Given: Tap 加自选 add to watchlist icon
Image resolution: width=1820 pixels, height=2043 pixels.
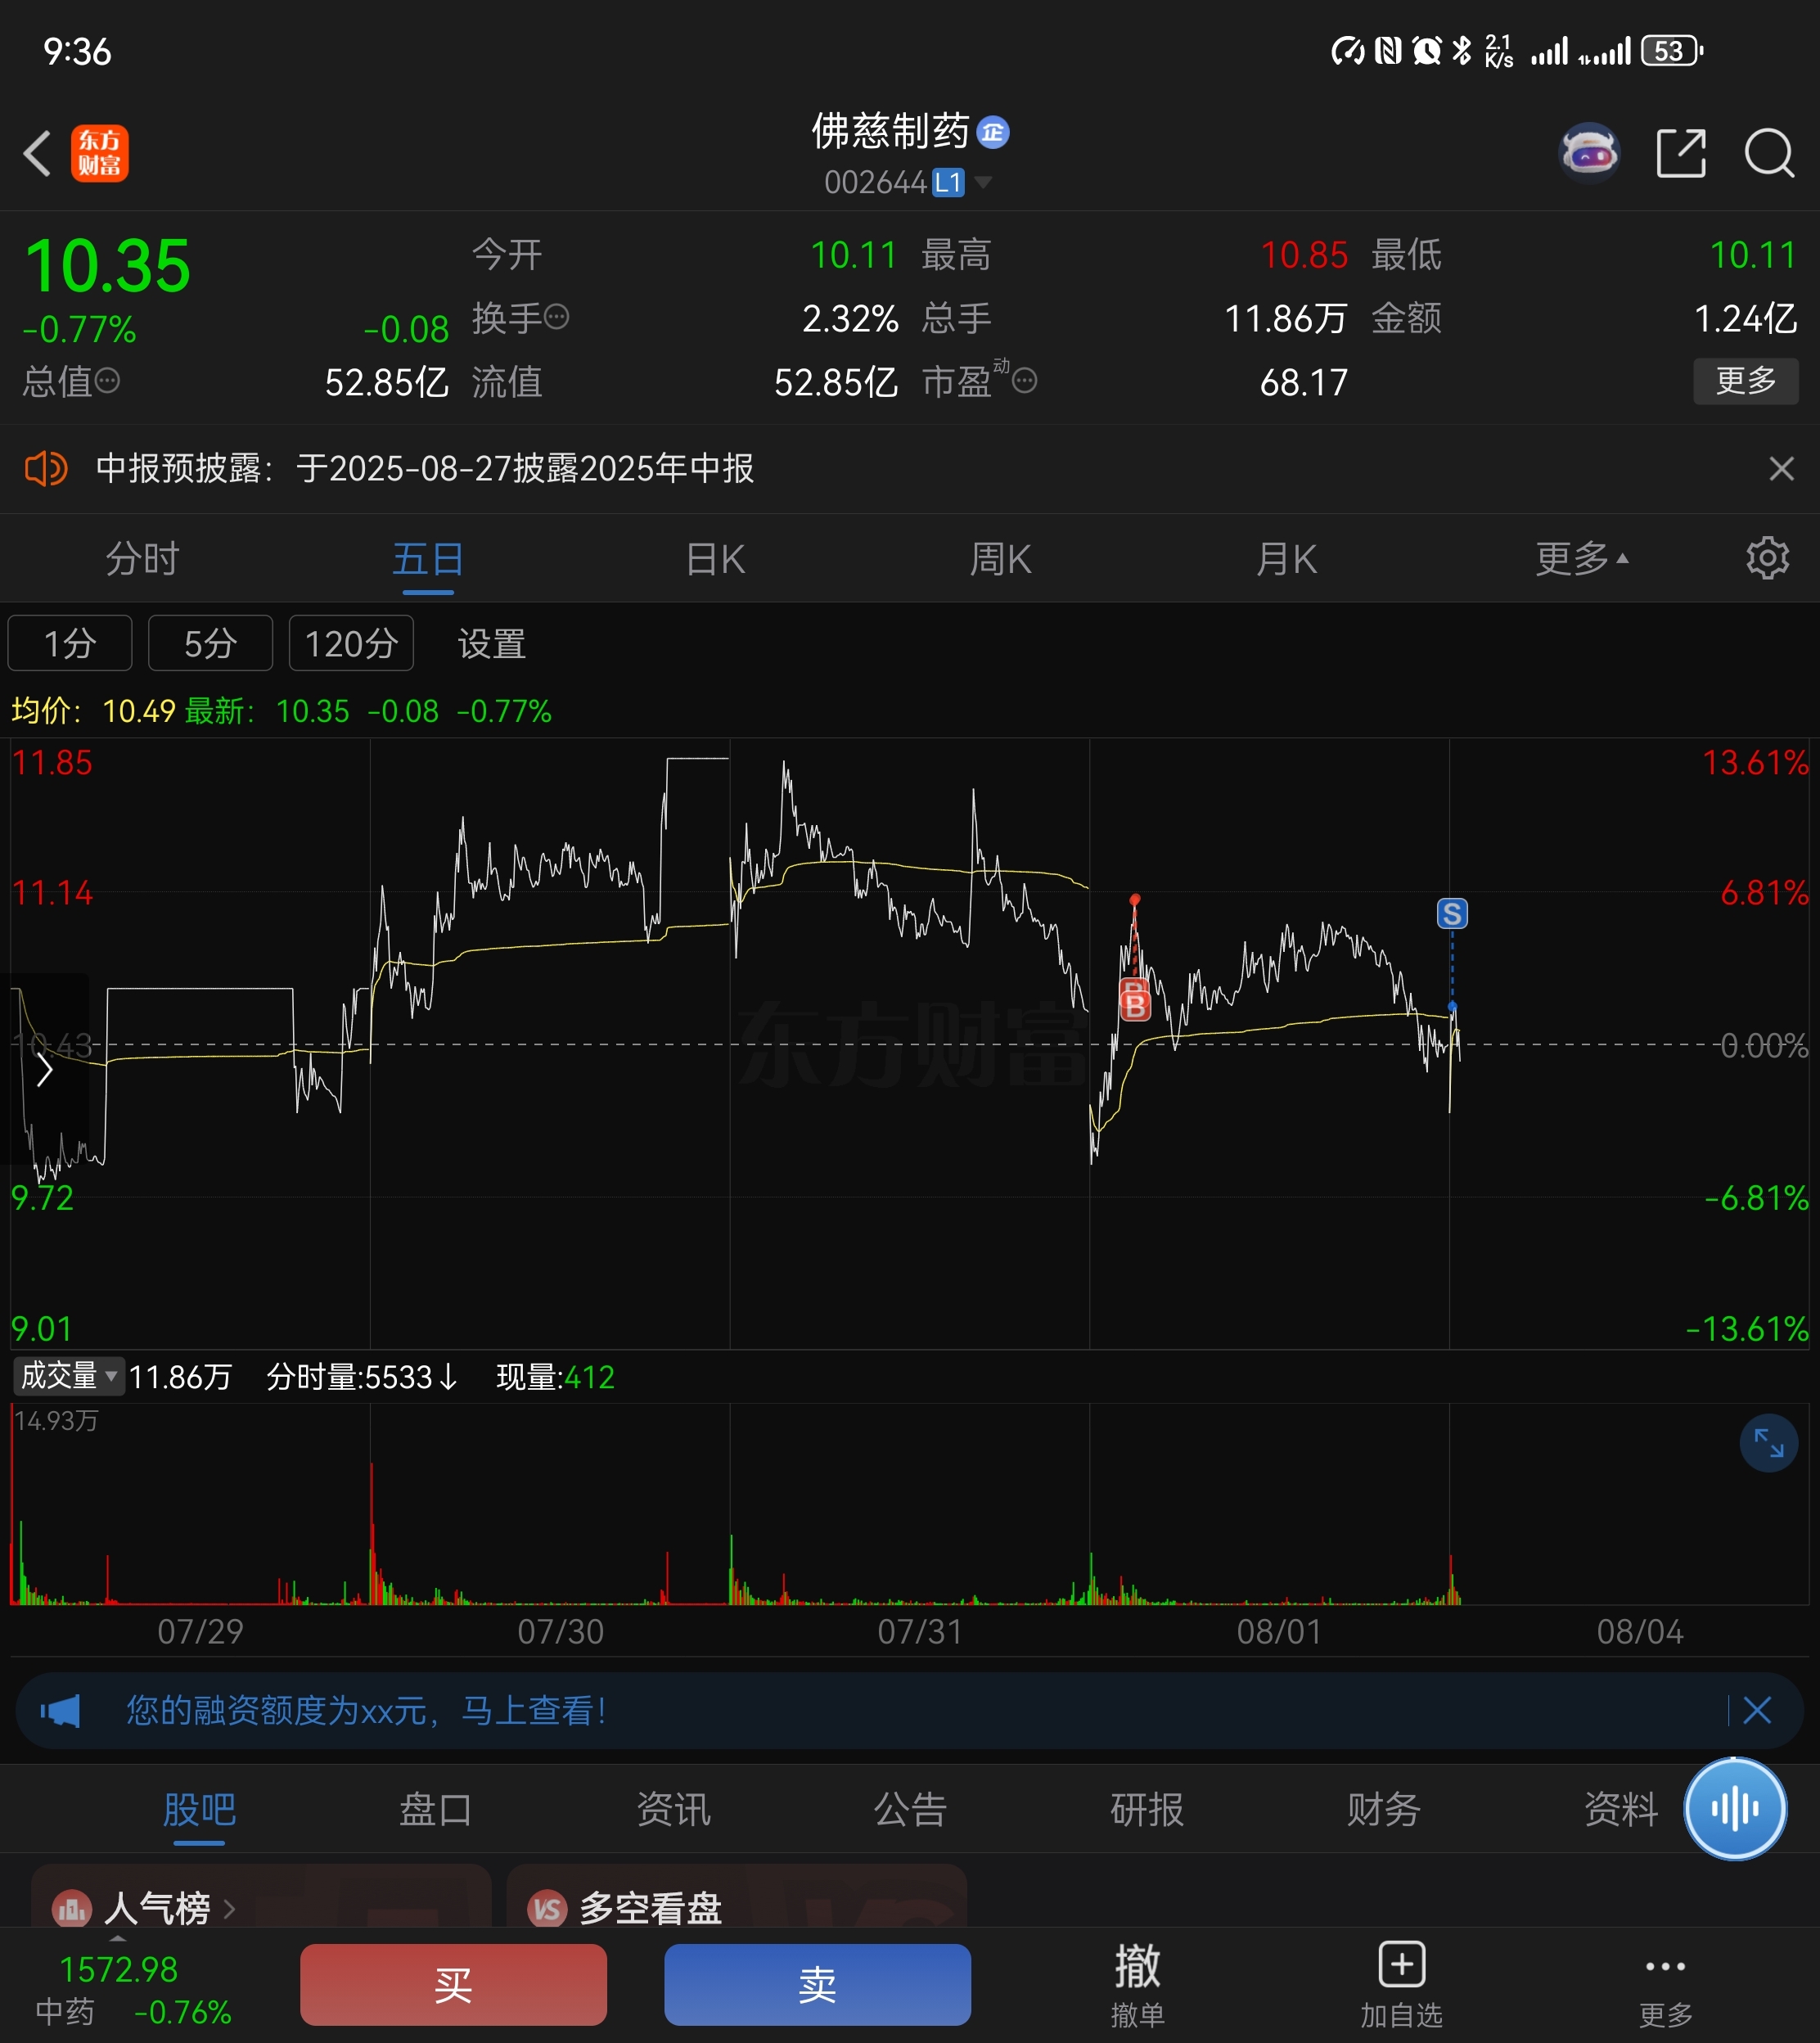Looking at the screenshot, I should click(x=1401, y=1985).
